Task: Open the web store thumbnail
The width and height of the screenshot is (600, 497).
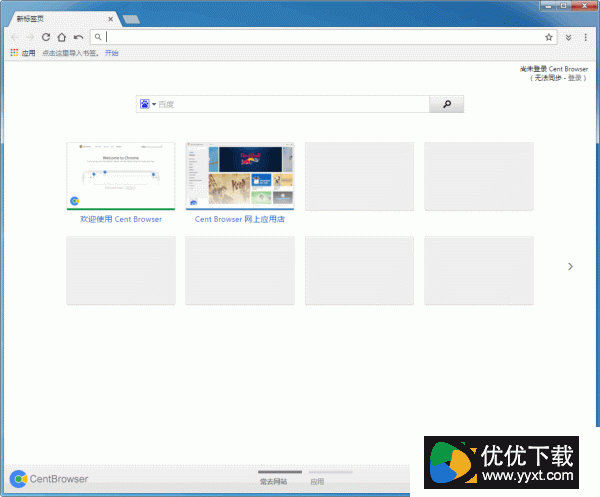Action: point(240,176)
